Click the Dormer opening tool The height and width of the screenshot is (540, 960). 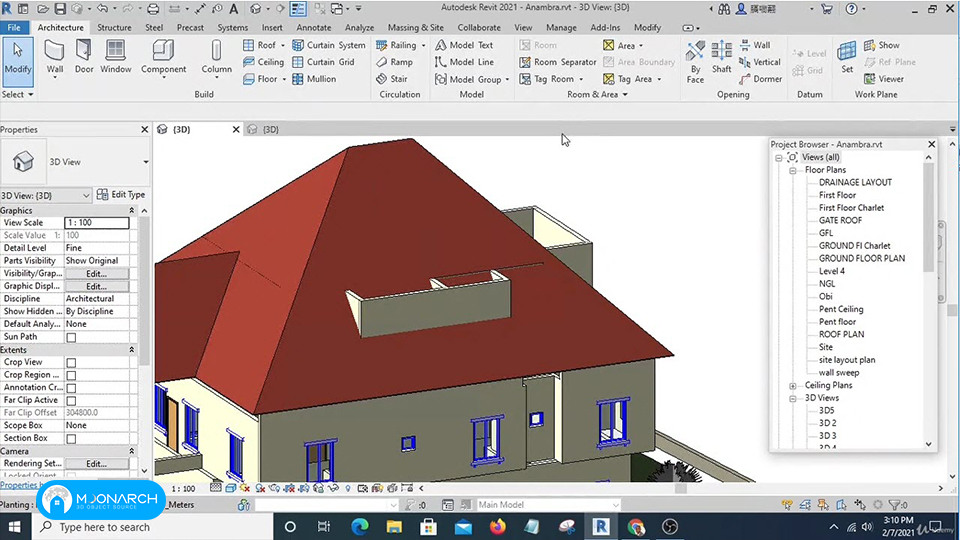(x=760, y=79)
